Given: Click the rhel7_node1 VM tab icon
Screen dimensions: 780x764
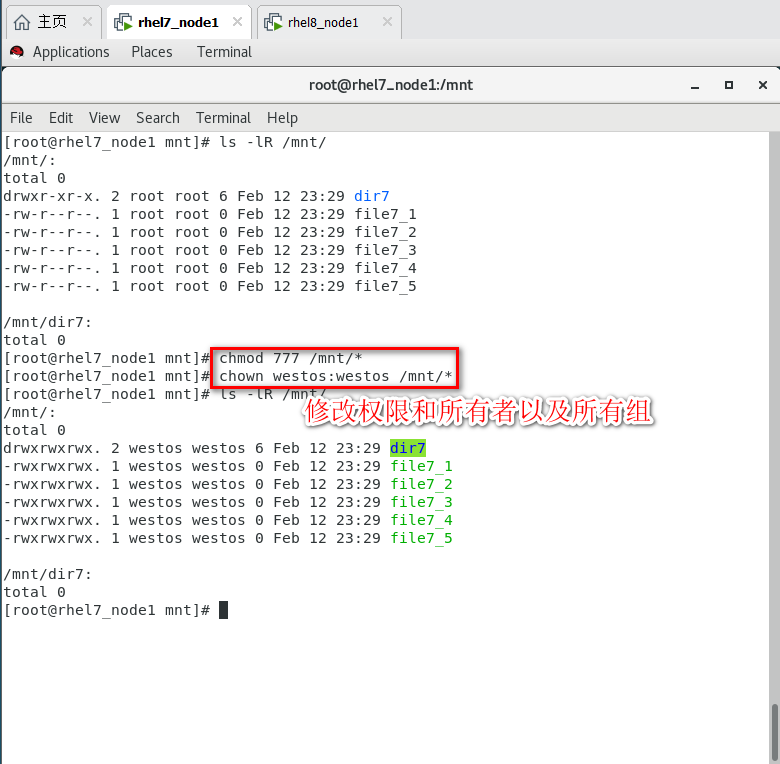Looking at the screenshot, I should (x=123, y=22).
